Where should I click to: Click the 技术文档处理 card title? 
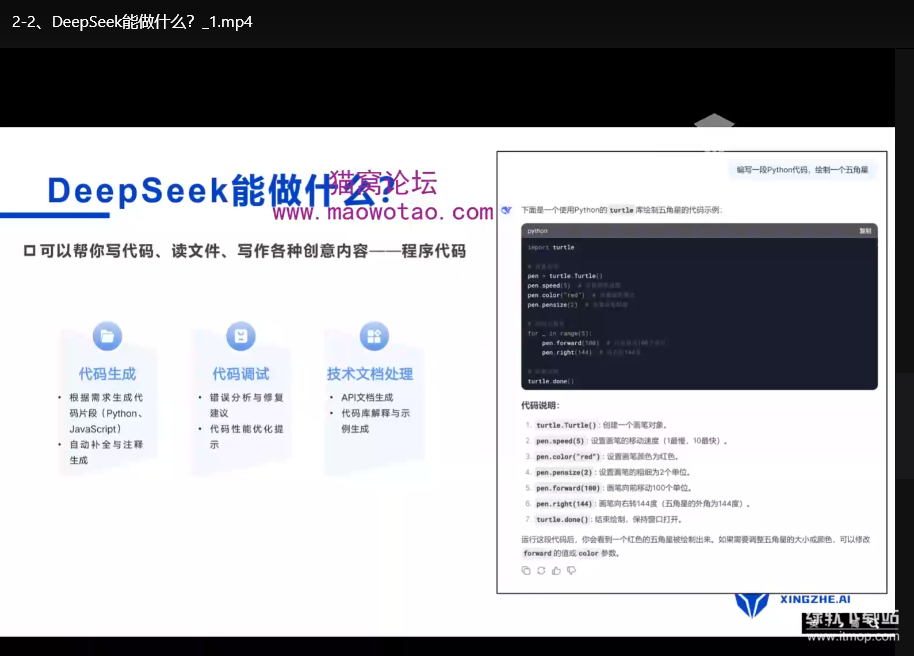(370, 374)
